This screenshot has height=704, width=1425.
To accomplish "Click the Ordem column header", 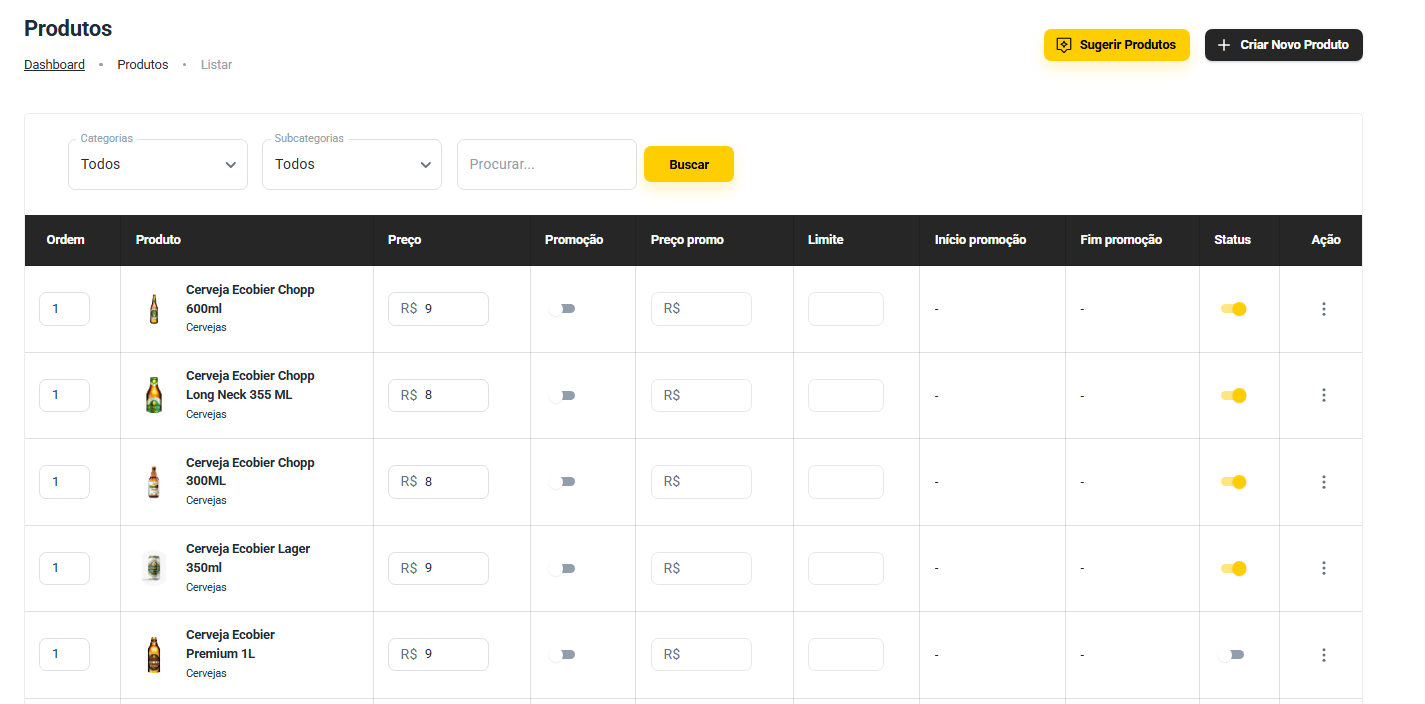I will pyautogui.click(x=65, y=240).
